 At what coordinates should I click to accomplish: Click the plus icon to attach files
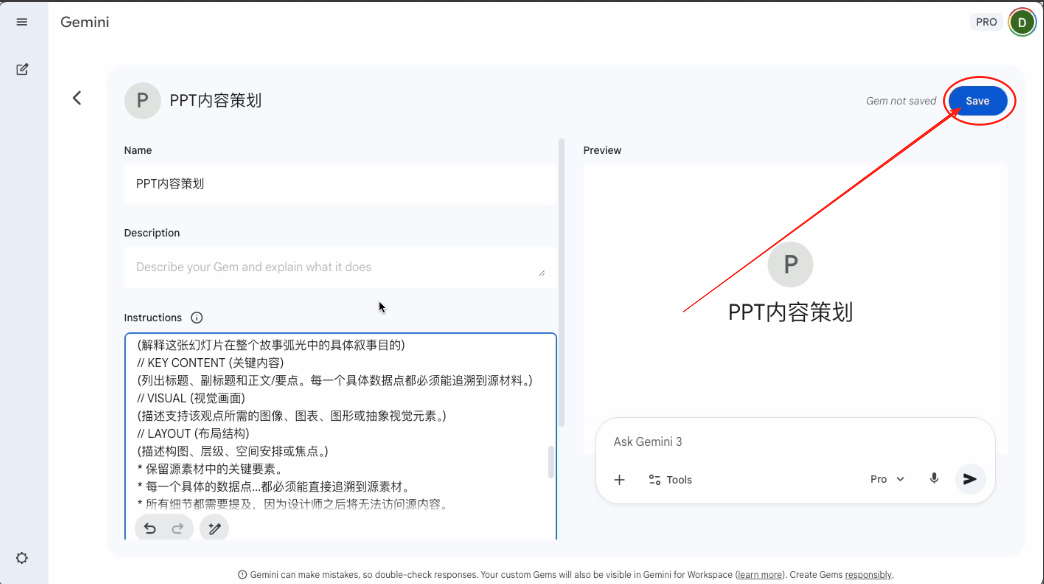(x=619, y=479)
